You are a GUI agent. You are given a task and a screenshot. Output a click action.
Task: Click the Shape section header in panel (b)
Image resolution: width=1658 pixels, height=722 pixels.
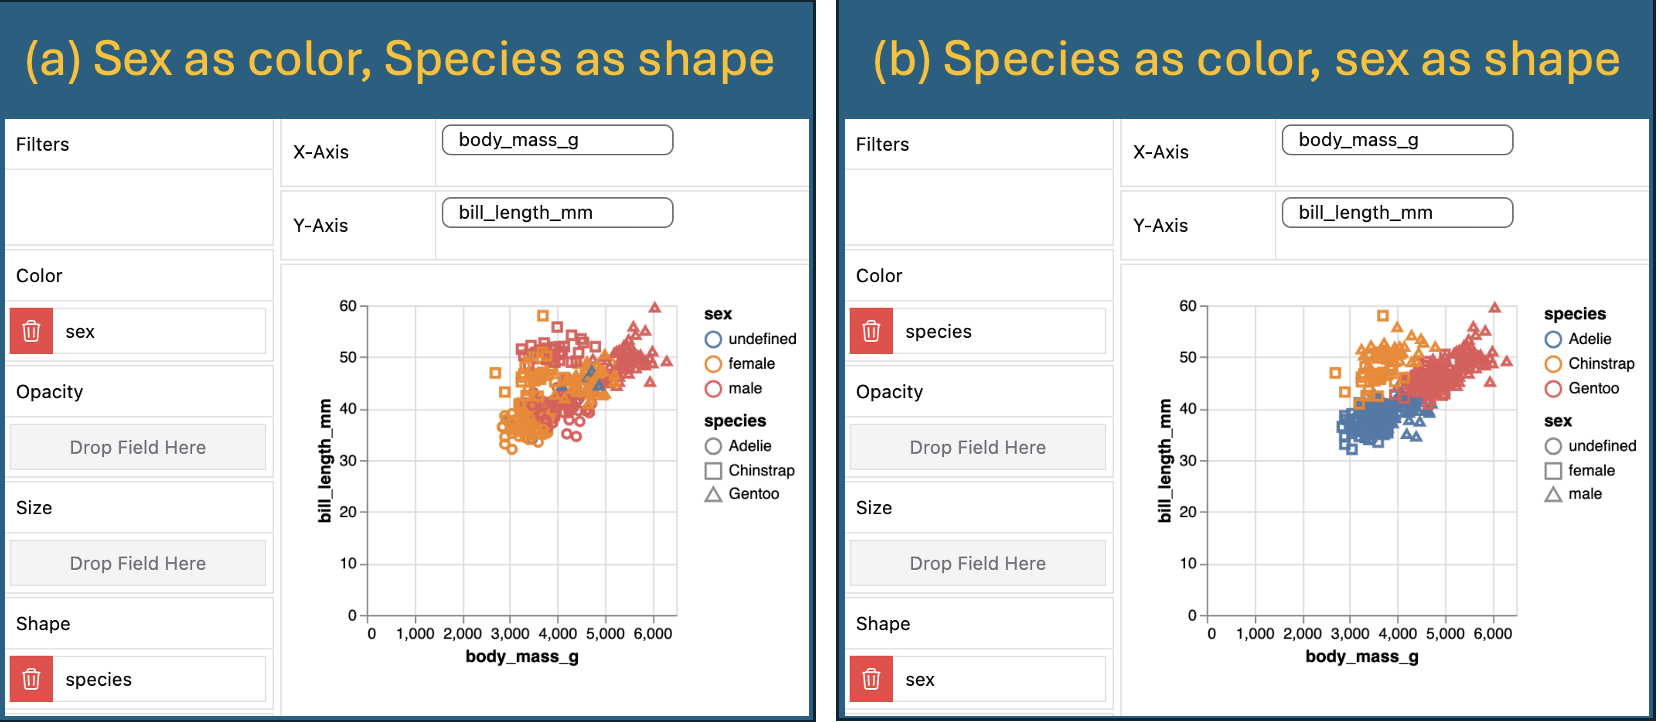click(882, 623)
